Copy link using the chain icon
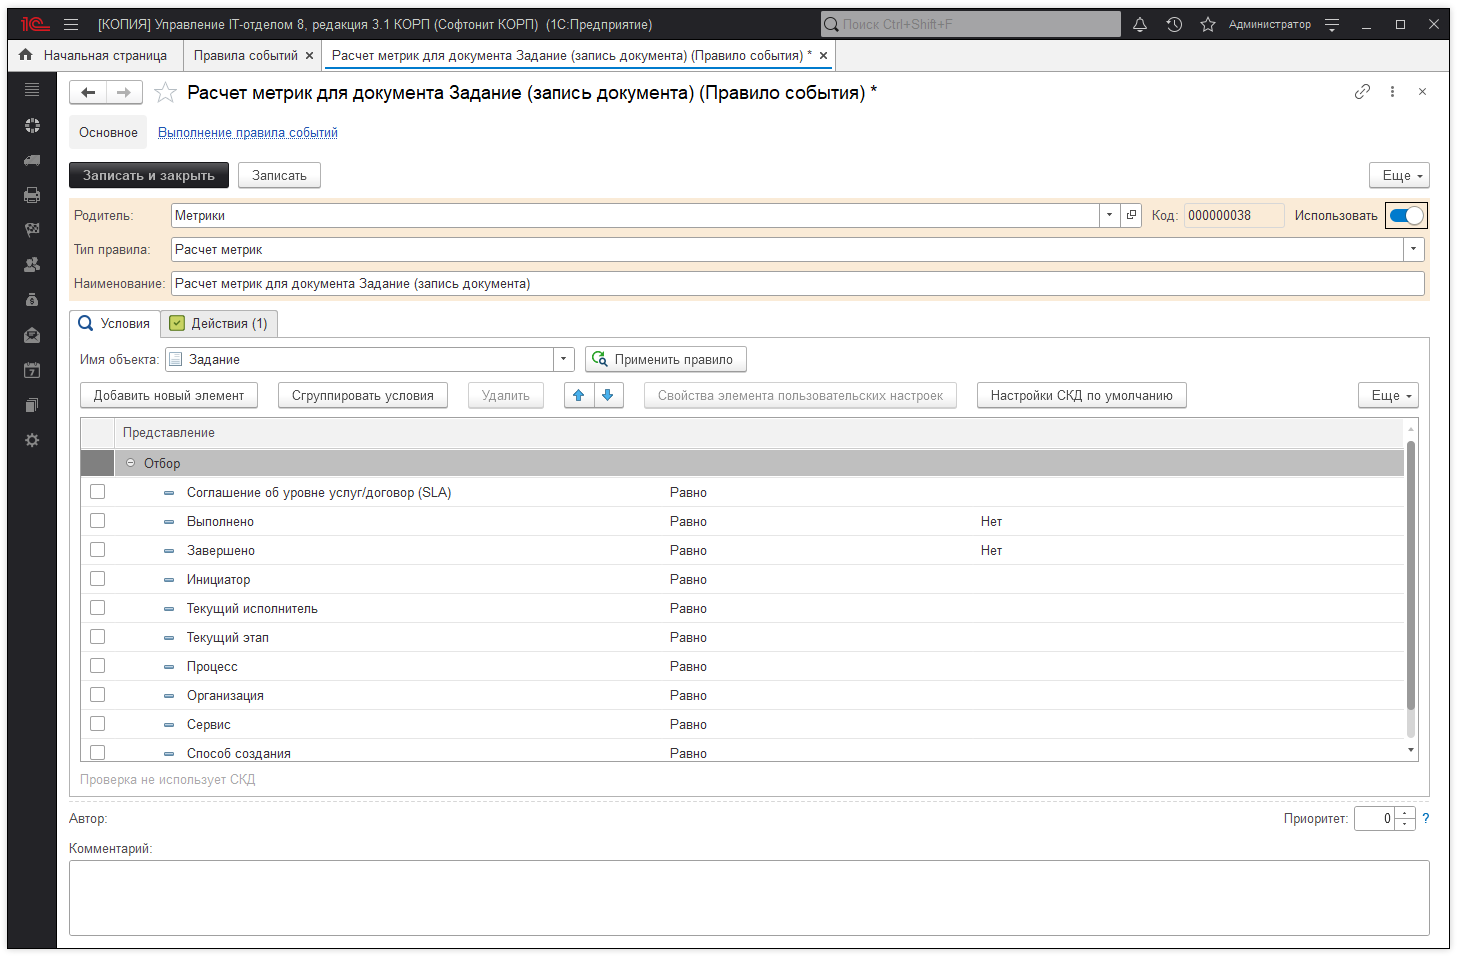 (1362, 92)
